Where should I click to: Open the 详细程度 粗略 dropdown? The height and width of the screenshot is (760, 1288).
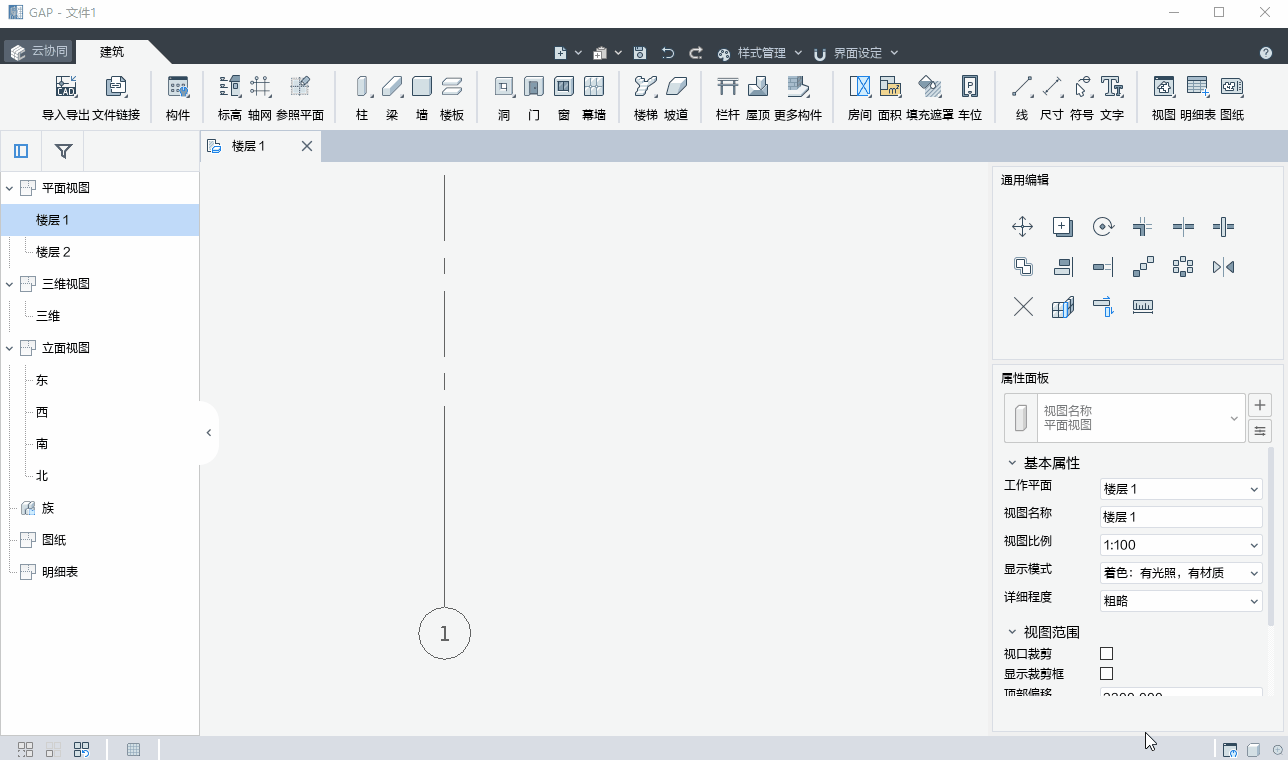[1181, 601]
